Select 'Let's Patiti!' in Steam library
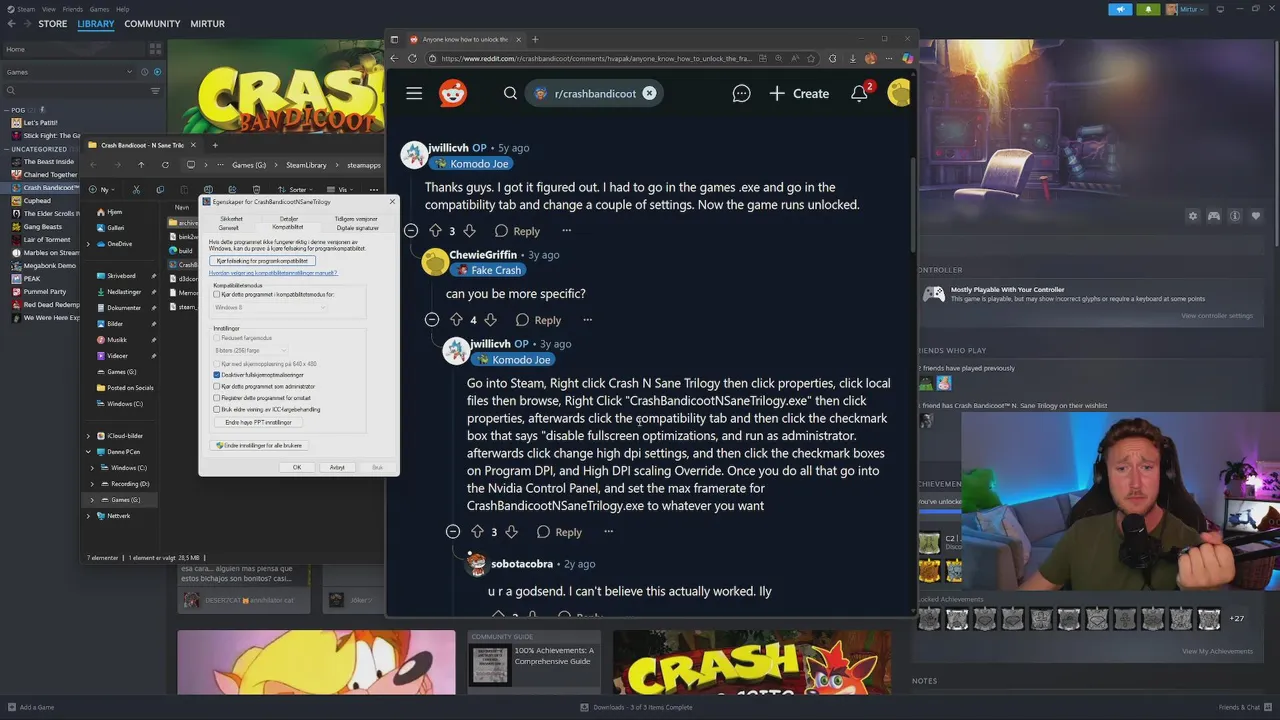 coord(41,123)
